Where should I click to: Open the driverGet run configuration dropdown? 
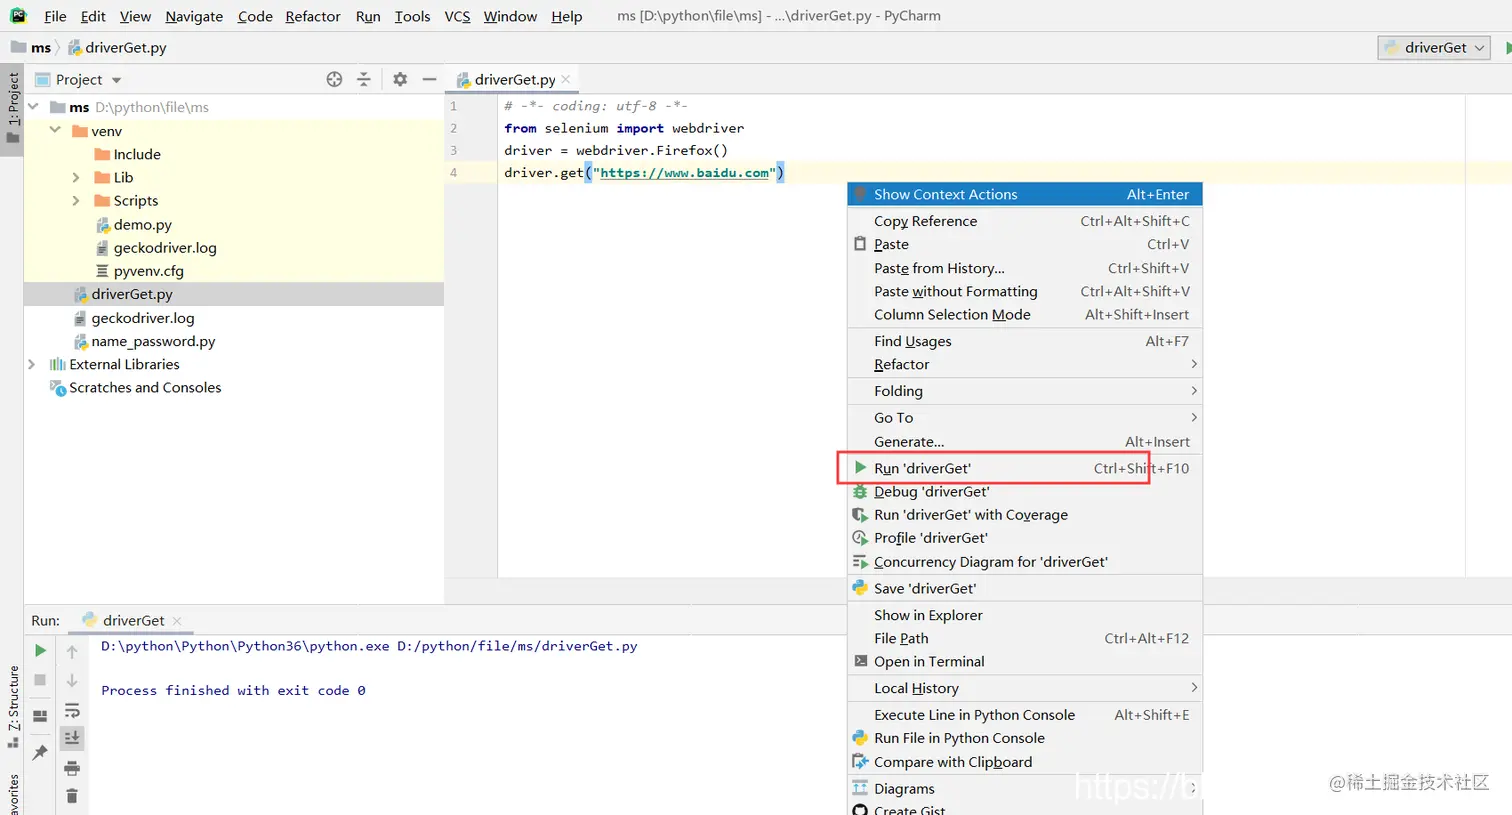(x=1435, y=47)
